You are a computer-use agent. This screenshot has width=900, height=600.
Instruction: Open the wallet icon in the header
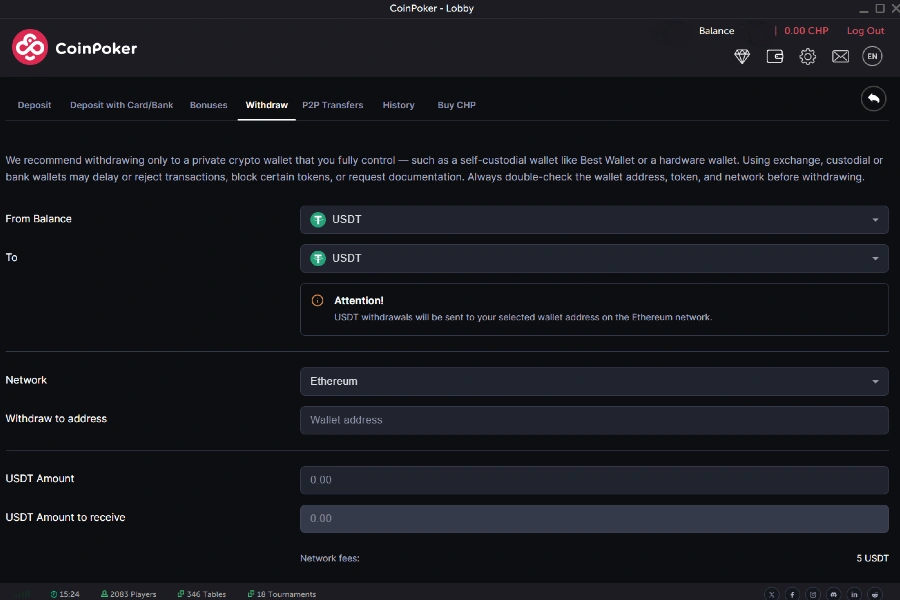pos(775,57)
